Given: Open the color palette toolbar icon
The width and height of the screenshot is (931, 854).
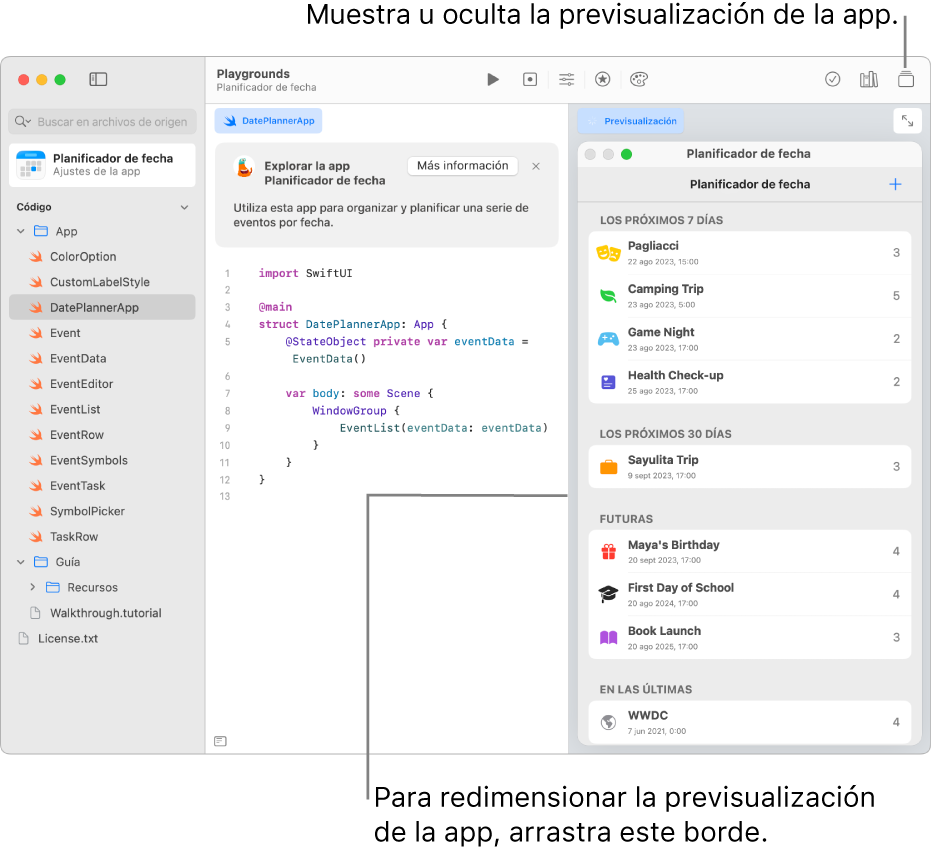Looking at the screenshot, I should click(x=639, y=79).
